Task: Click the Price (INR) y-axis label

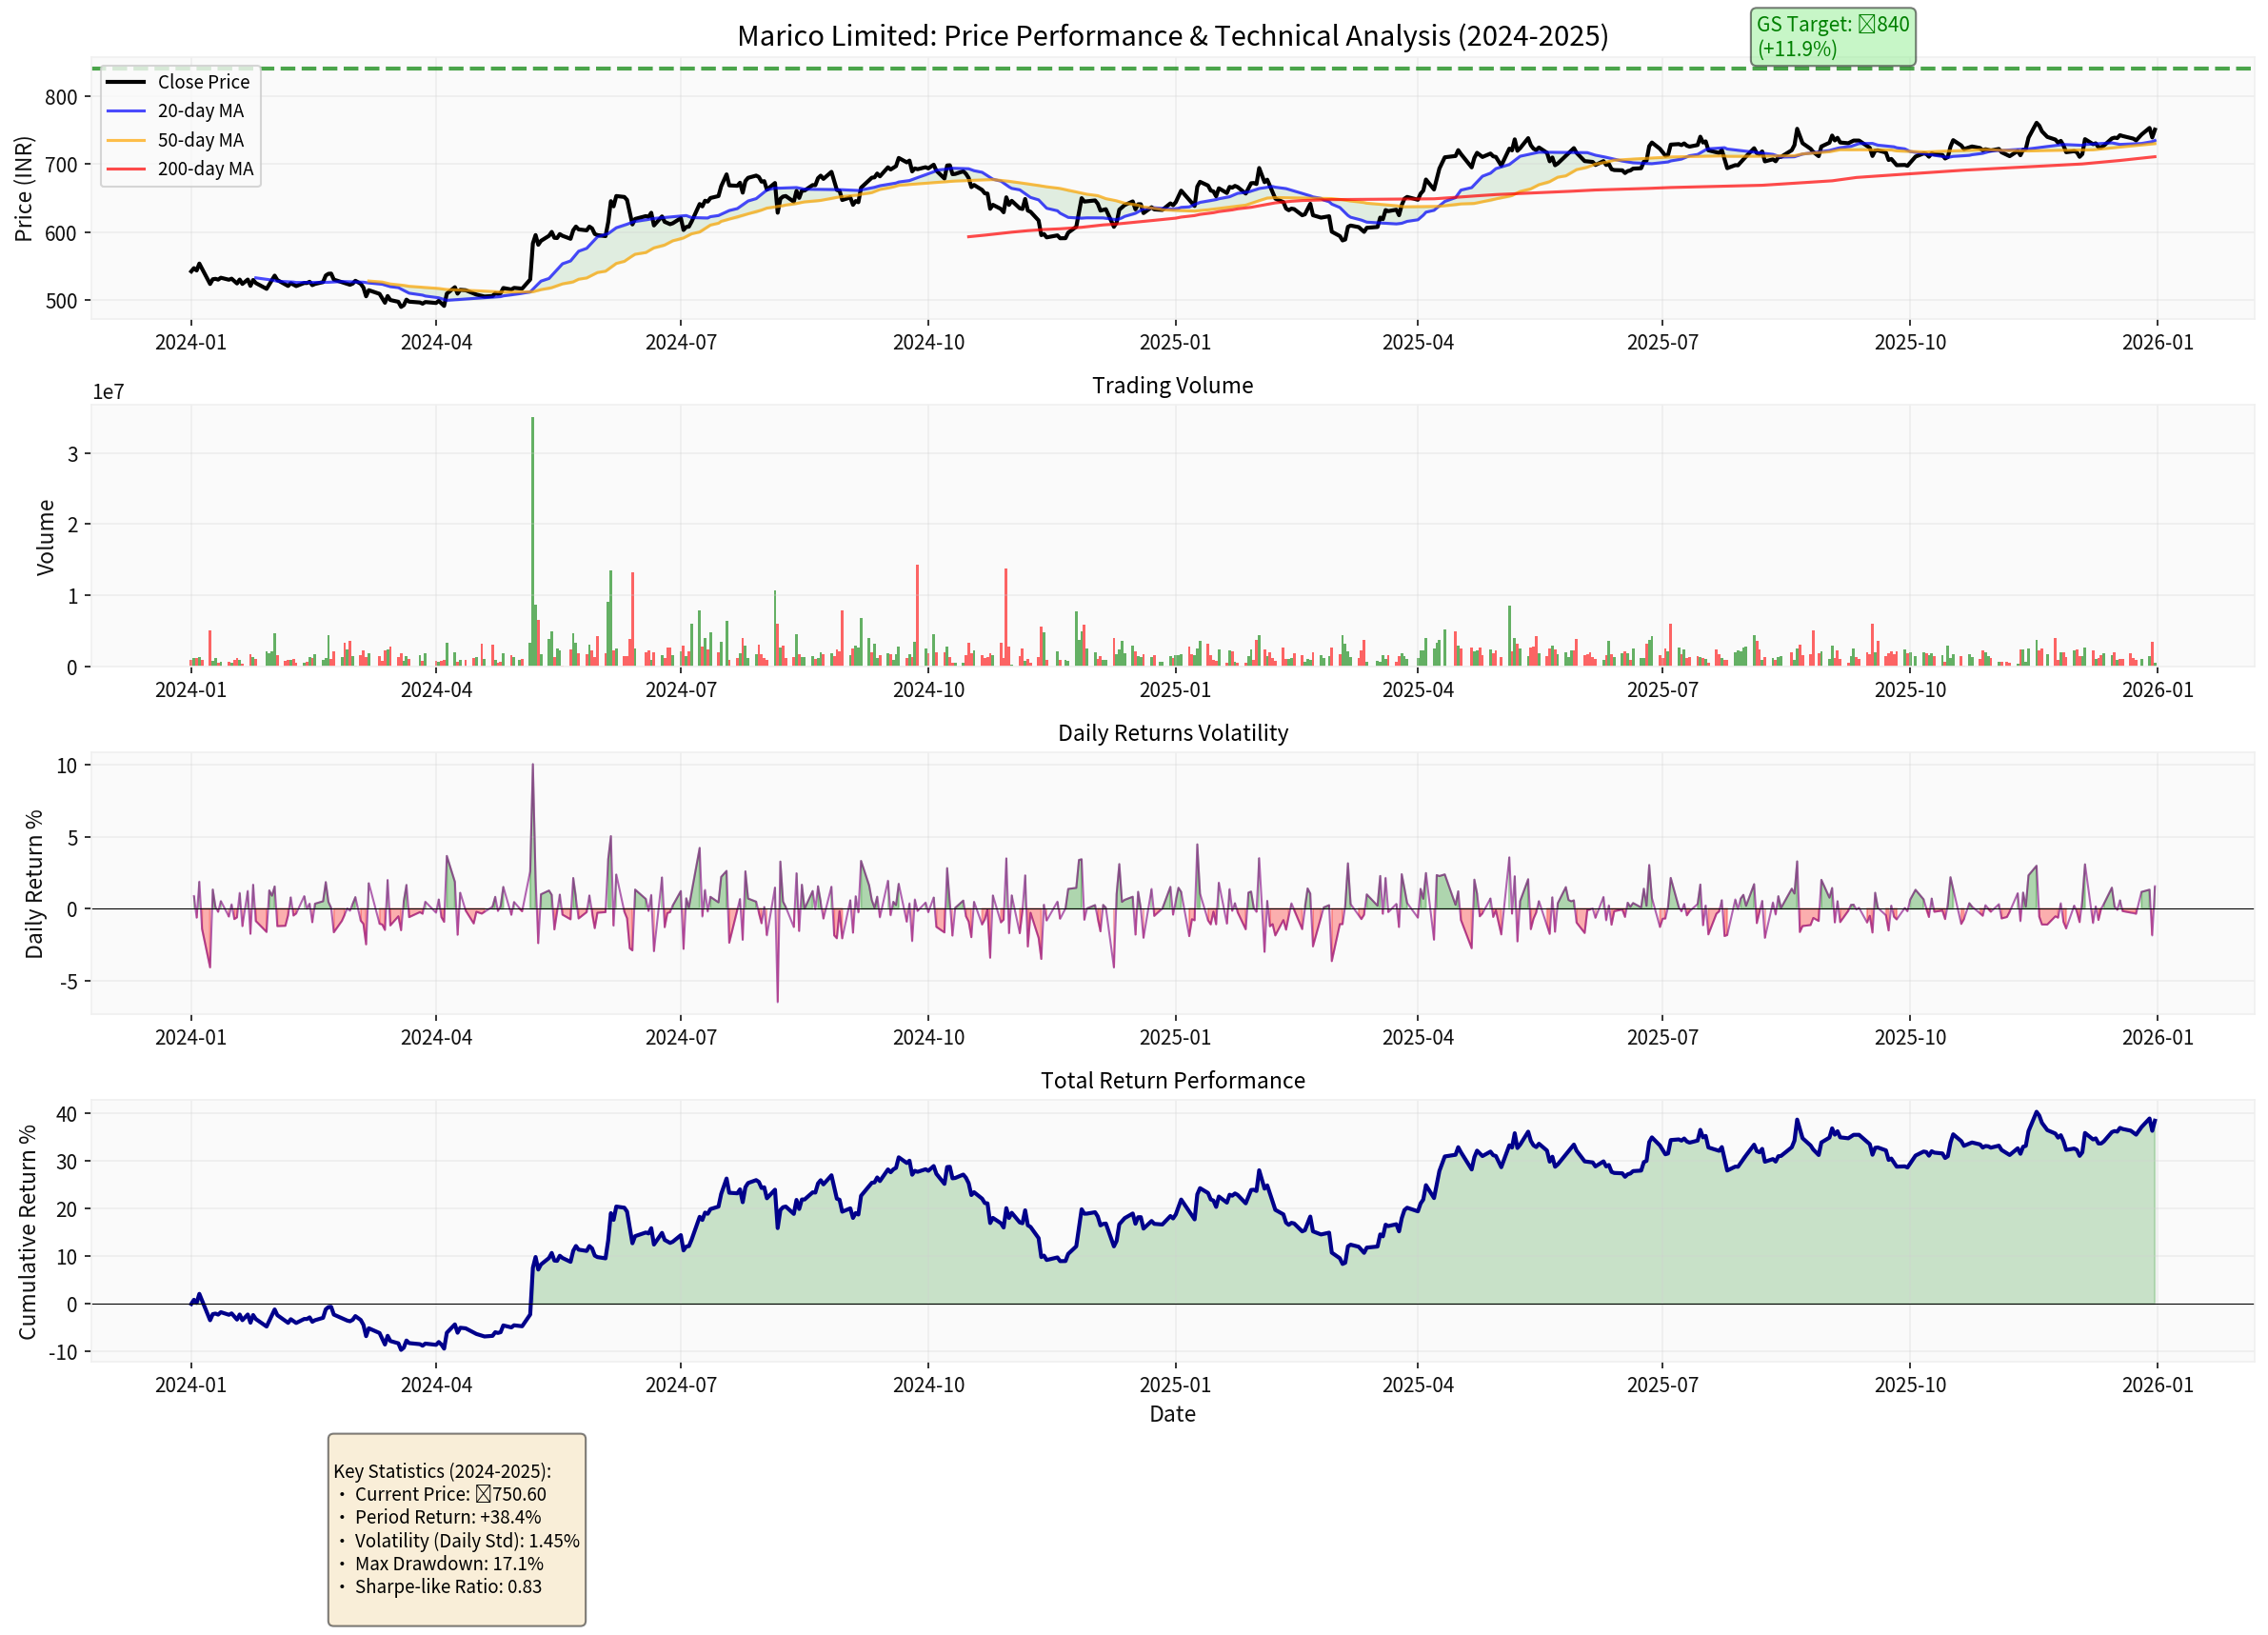Action: coord(24,188)
